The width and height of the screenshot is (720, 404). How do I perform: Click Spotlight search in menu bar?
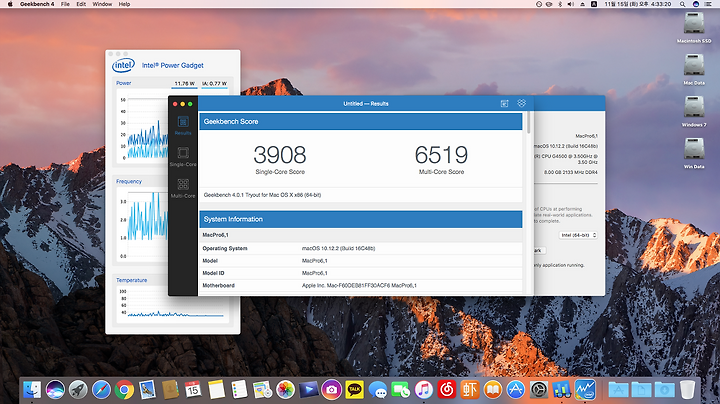[682, 4]
